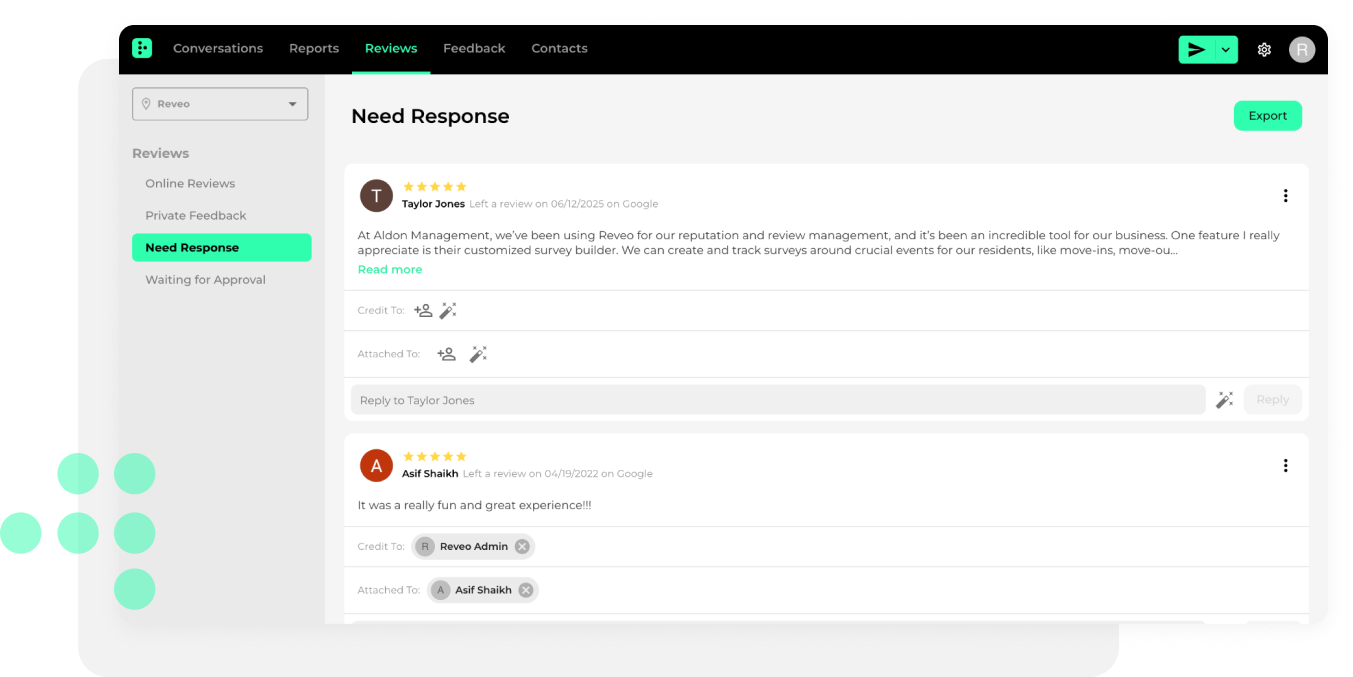The width and height of the screenshot is (1353, 677).
Task: Remove Reveo Admin from Credit To
Action: (x=522, y=547)
